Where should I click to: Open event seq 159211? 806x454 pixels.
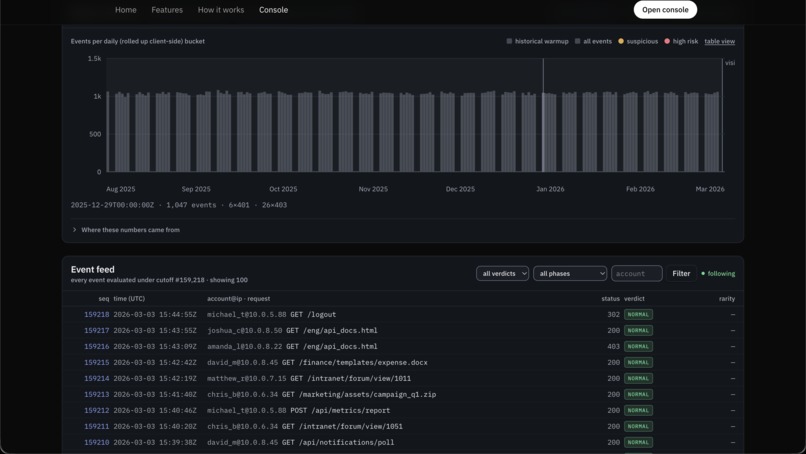pos(97,426)
